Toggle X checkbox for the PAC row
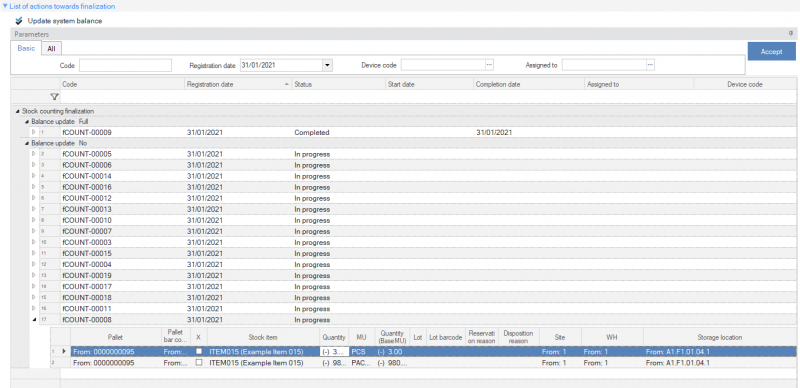This screenshot has height=388, width=800. [x=199, y=363]
